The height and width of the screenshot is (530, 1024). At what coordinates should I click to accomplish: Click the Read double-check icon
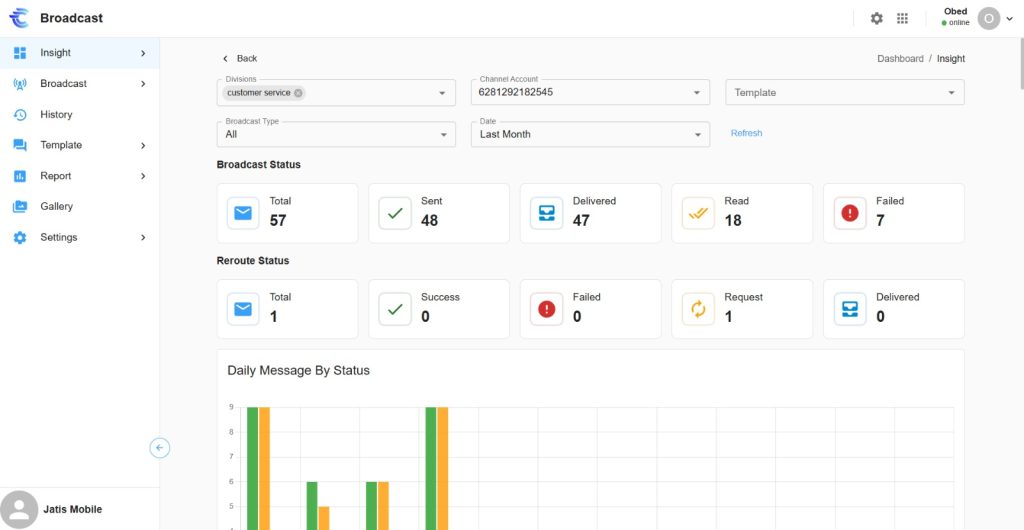click(698, 213)
